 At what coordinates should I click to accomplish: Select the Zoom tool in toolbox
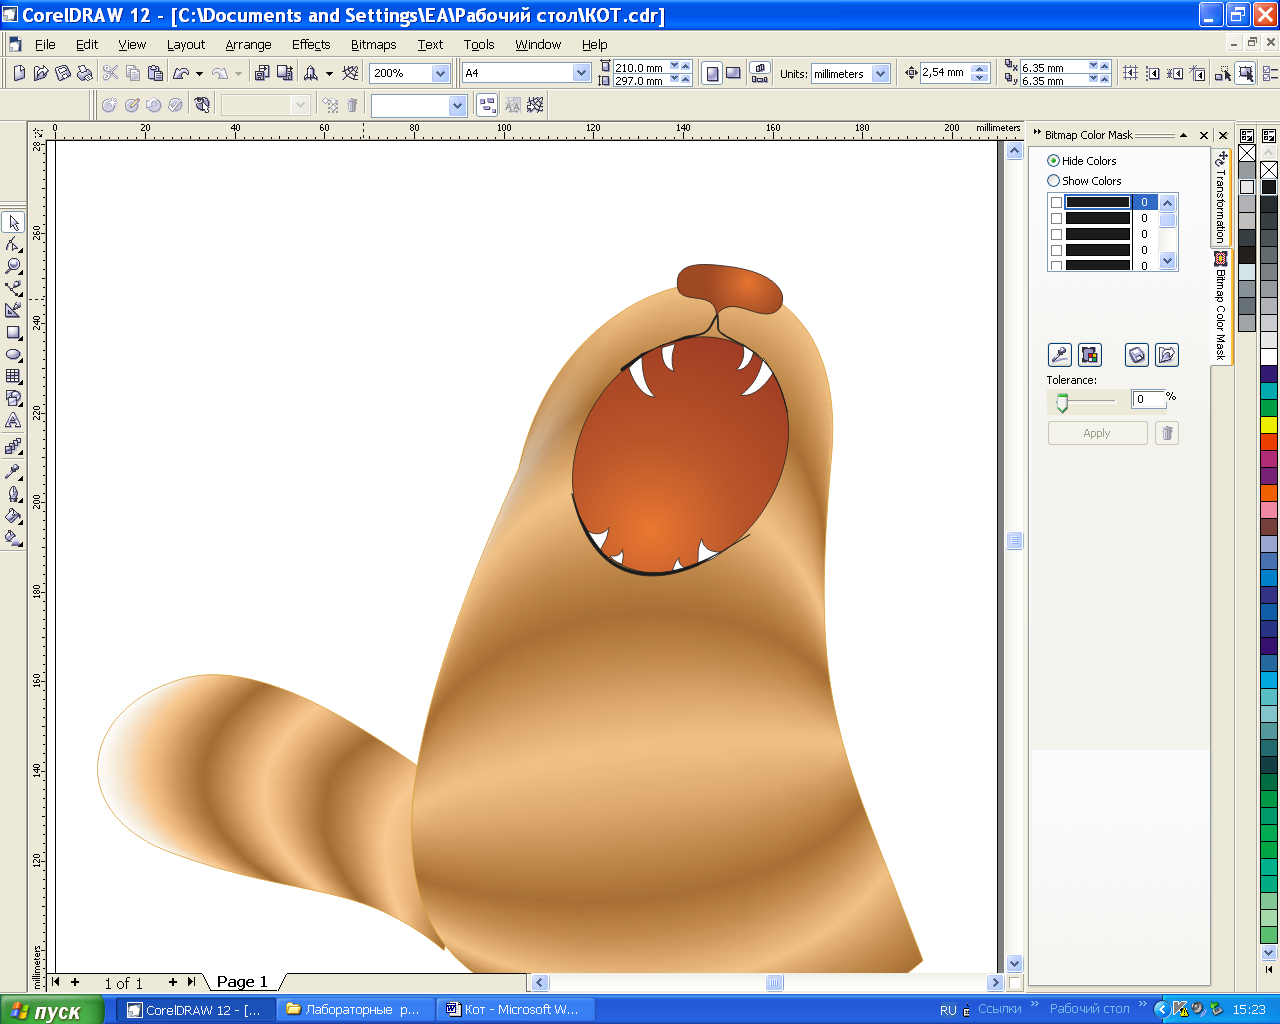pos(13,266)
